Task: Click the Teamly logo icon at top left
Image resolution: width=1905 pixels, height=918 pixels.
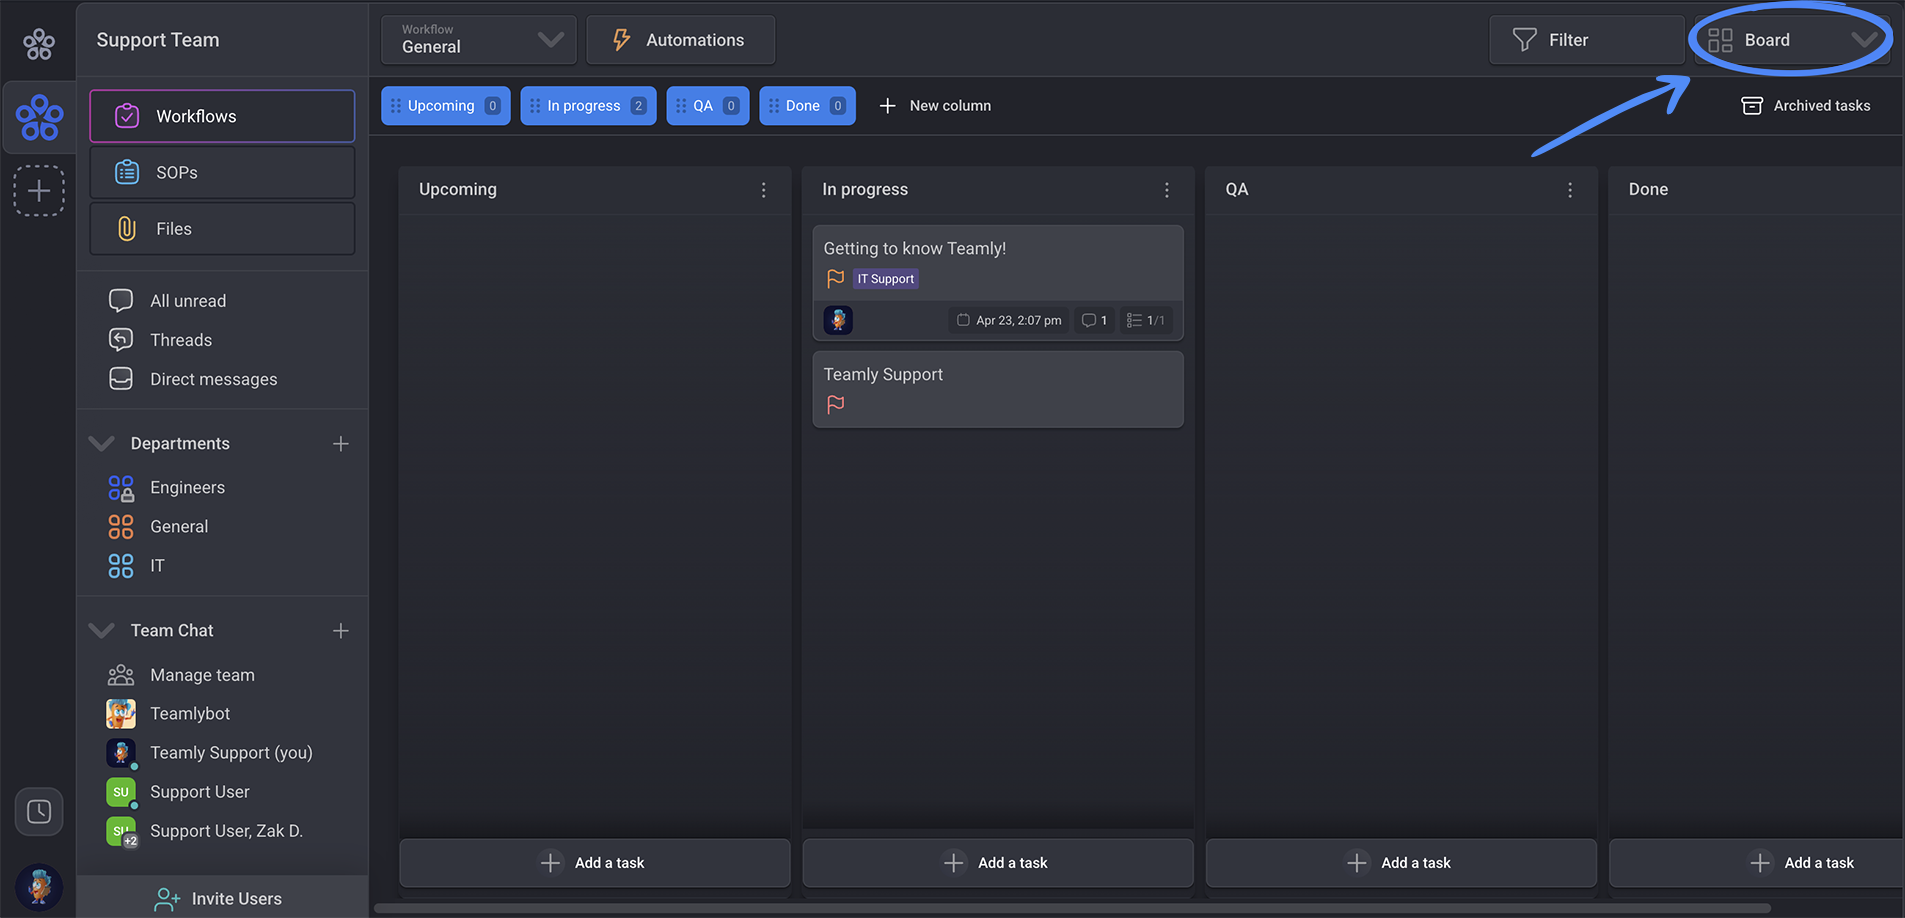Action: pos(39,43)
